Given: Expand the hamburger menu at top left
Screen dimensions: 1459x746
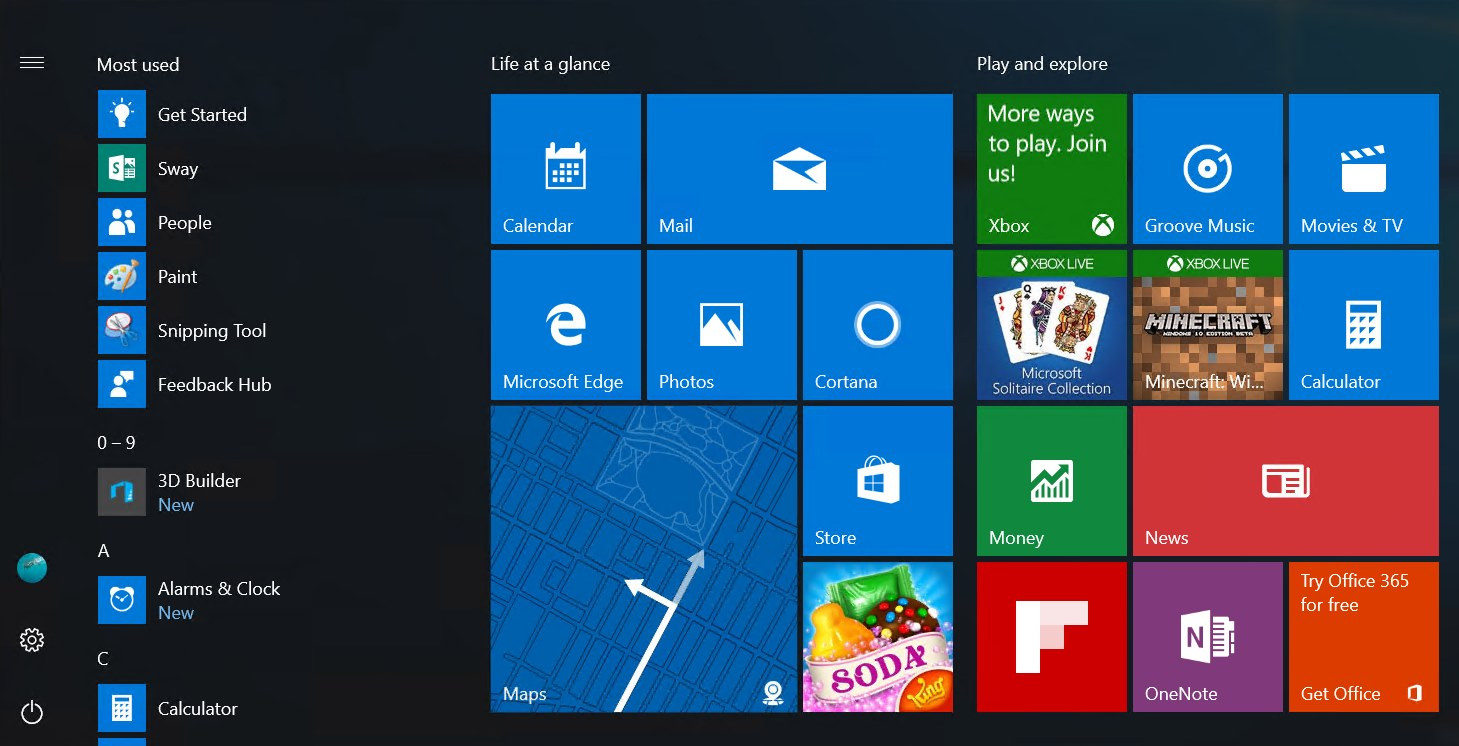Looking at the screenshot, I should [x=32, y=63].
